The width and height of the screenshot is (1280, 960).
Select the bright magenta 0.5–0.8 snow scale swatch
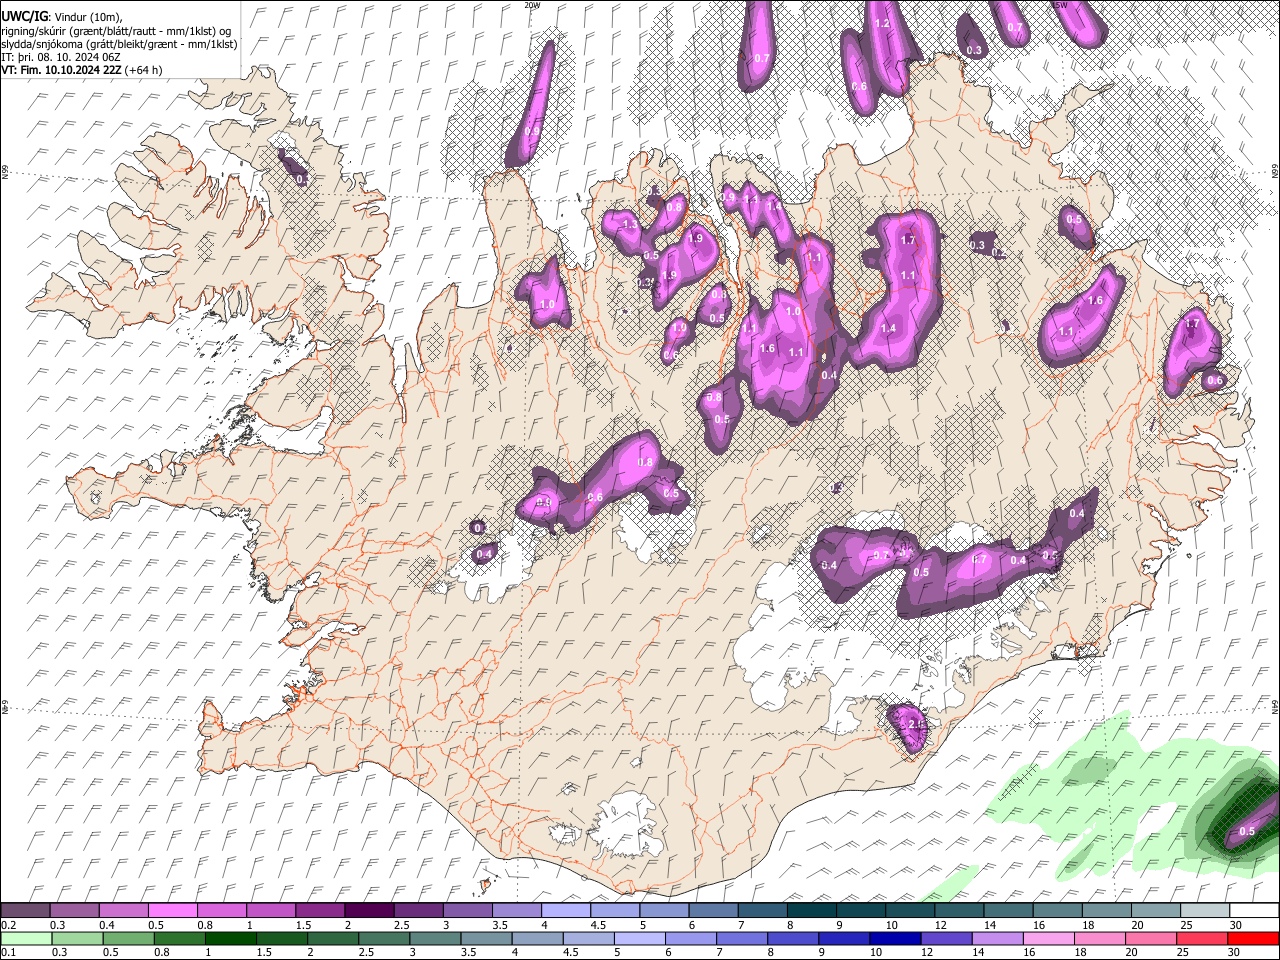172,911
